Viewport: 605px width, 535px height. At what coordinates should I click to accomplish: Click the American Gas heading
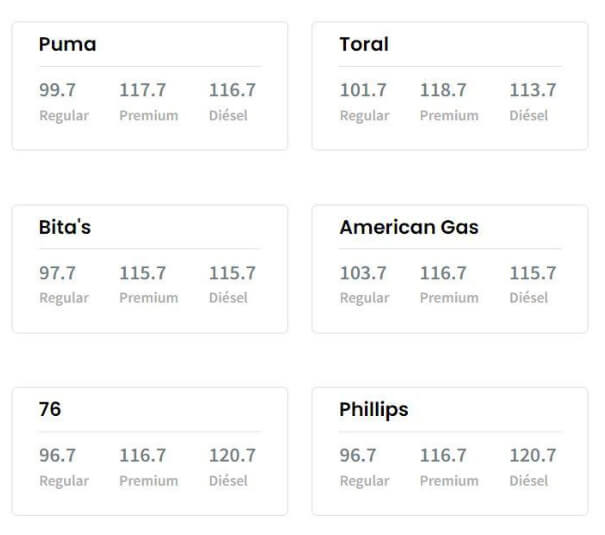409,227
